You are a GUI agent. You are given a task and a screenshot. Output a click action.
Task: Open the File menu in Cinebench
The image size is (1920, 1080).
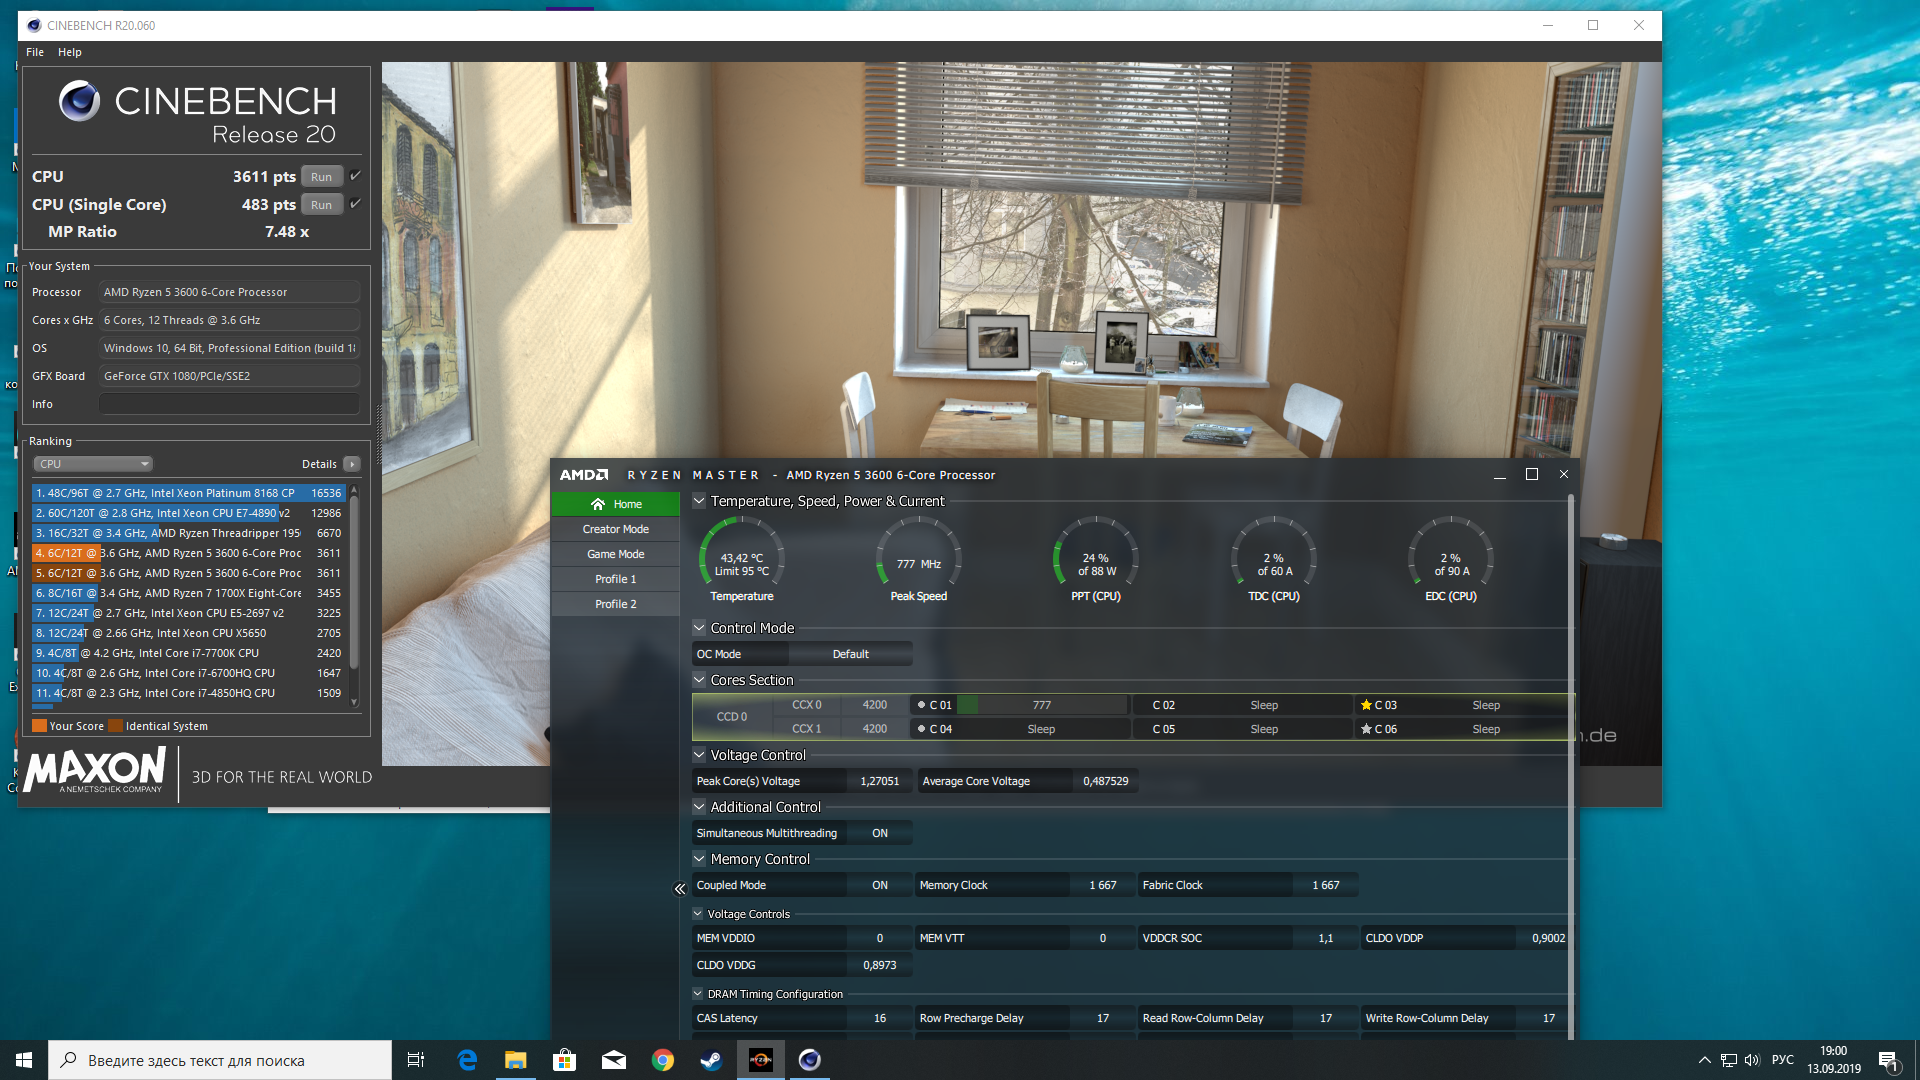pos(35,52)
